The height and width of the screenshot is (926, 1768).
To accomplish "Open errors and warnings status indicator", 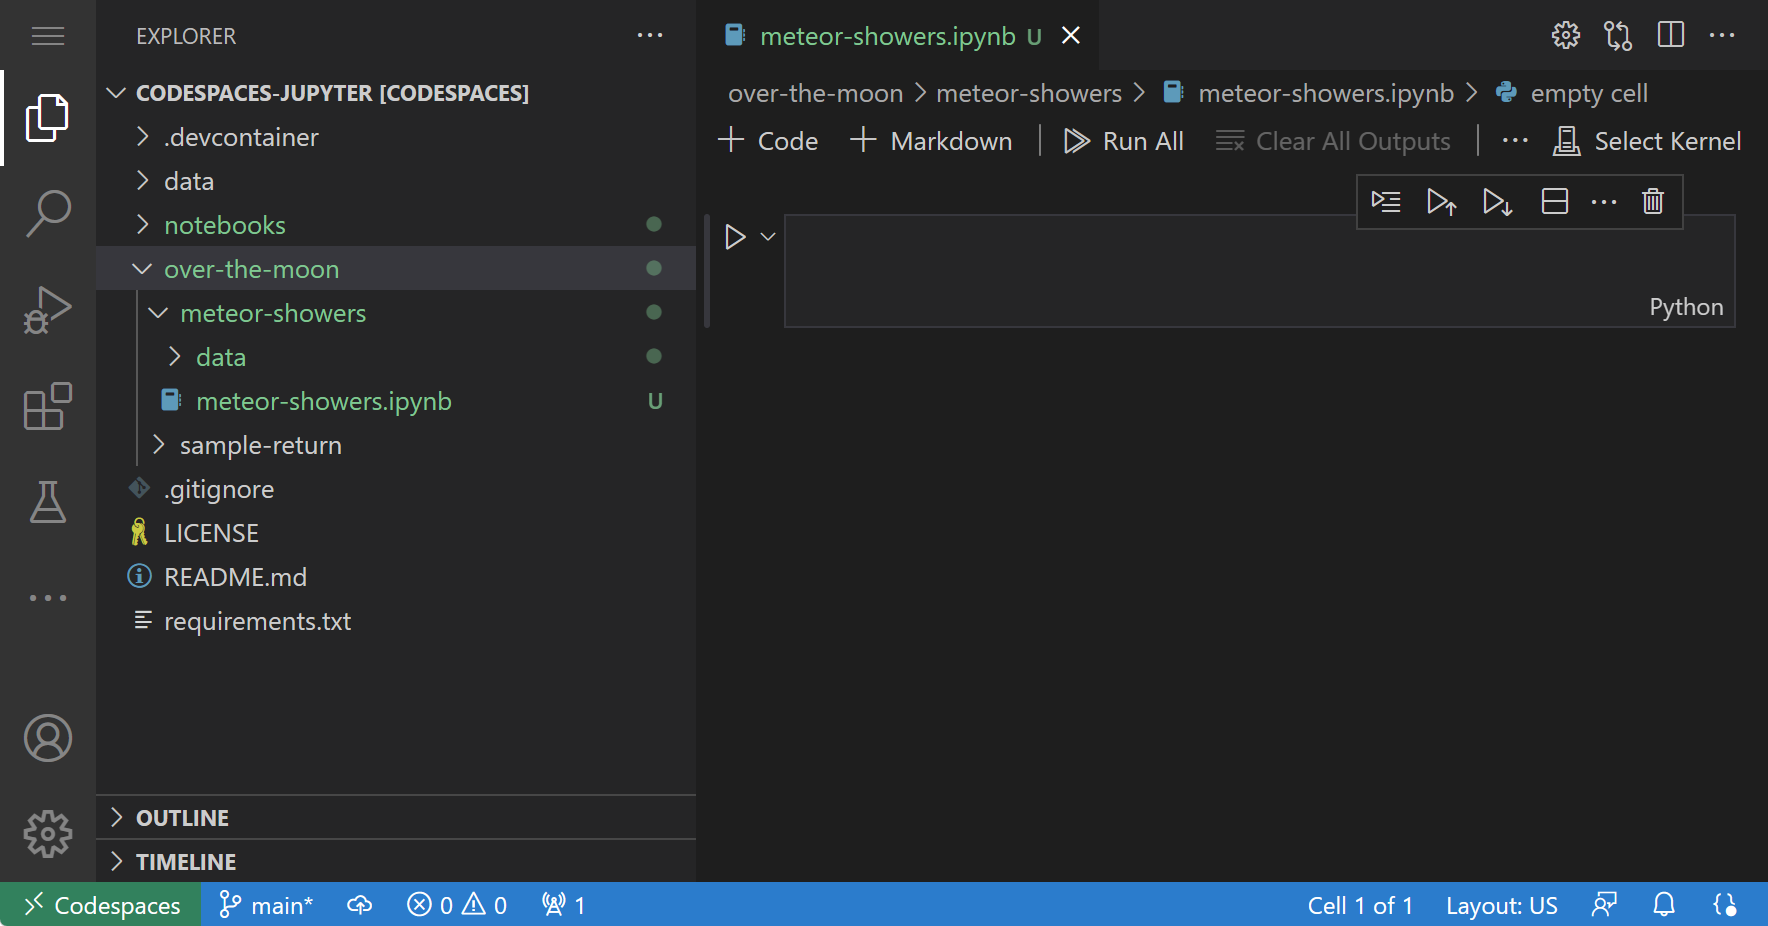I will tap(457, 905).
